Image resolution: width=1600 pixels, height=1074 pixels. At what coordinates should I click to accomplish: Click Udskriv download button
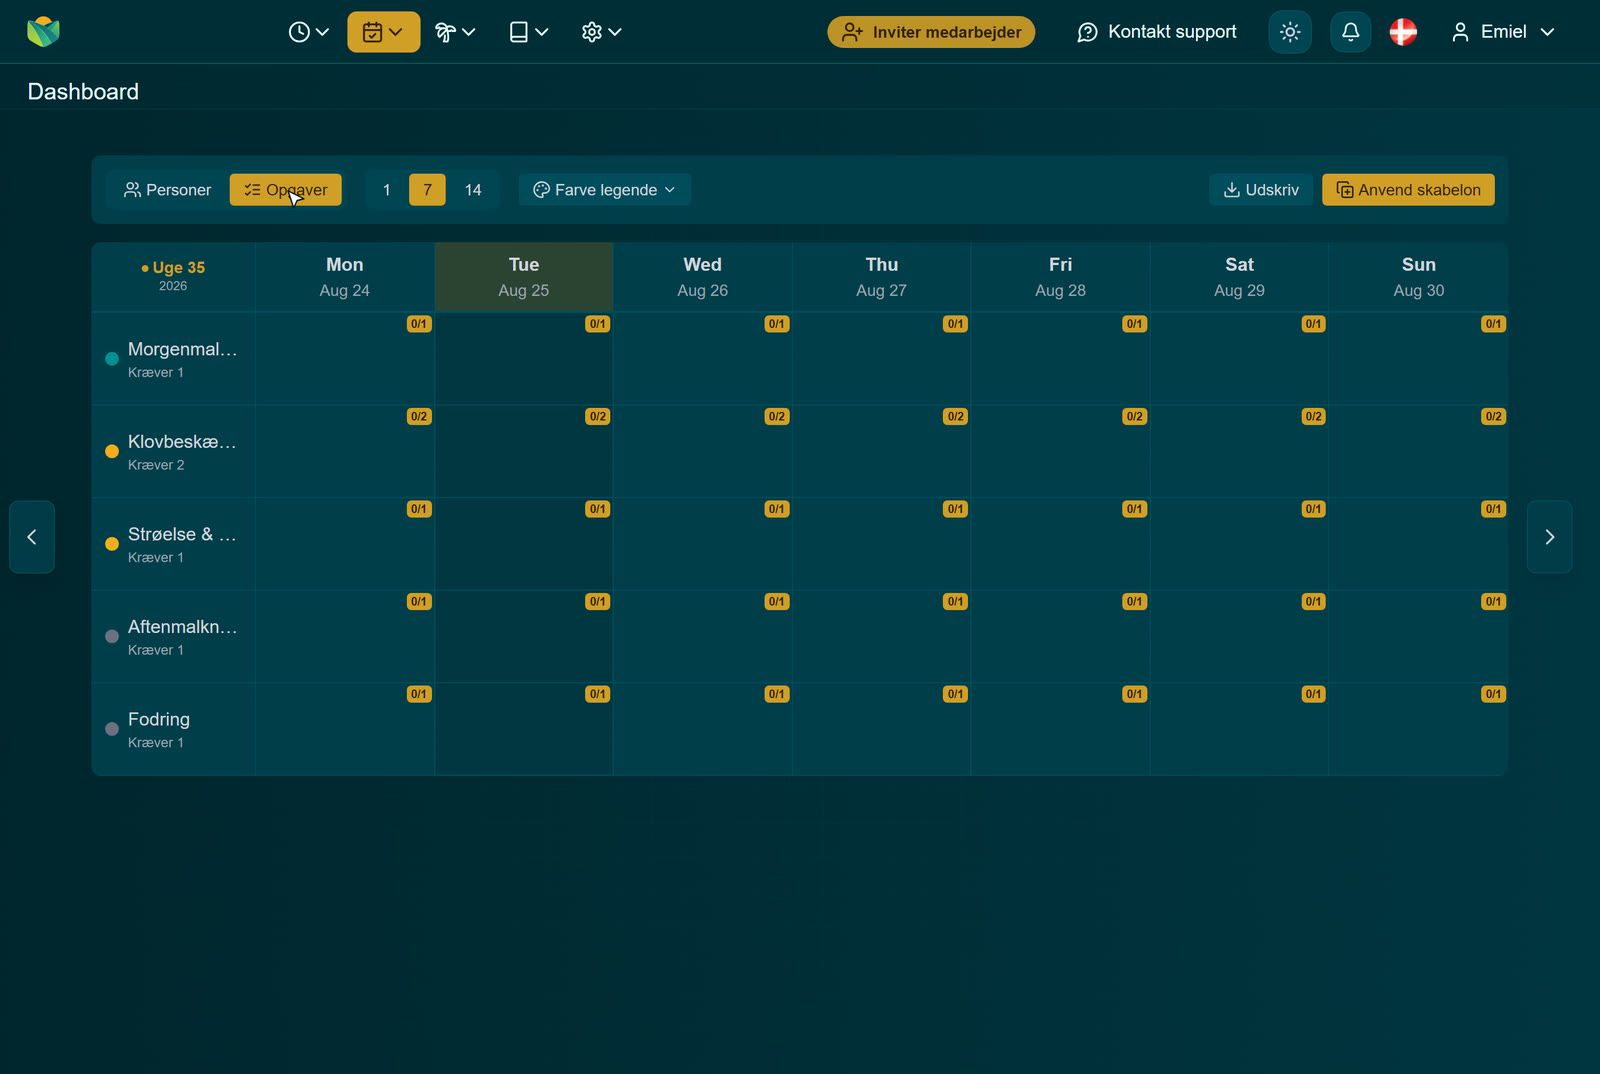tap(1261, 190)
